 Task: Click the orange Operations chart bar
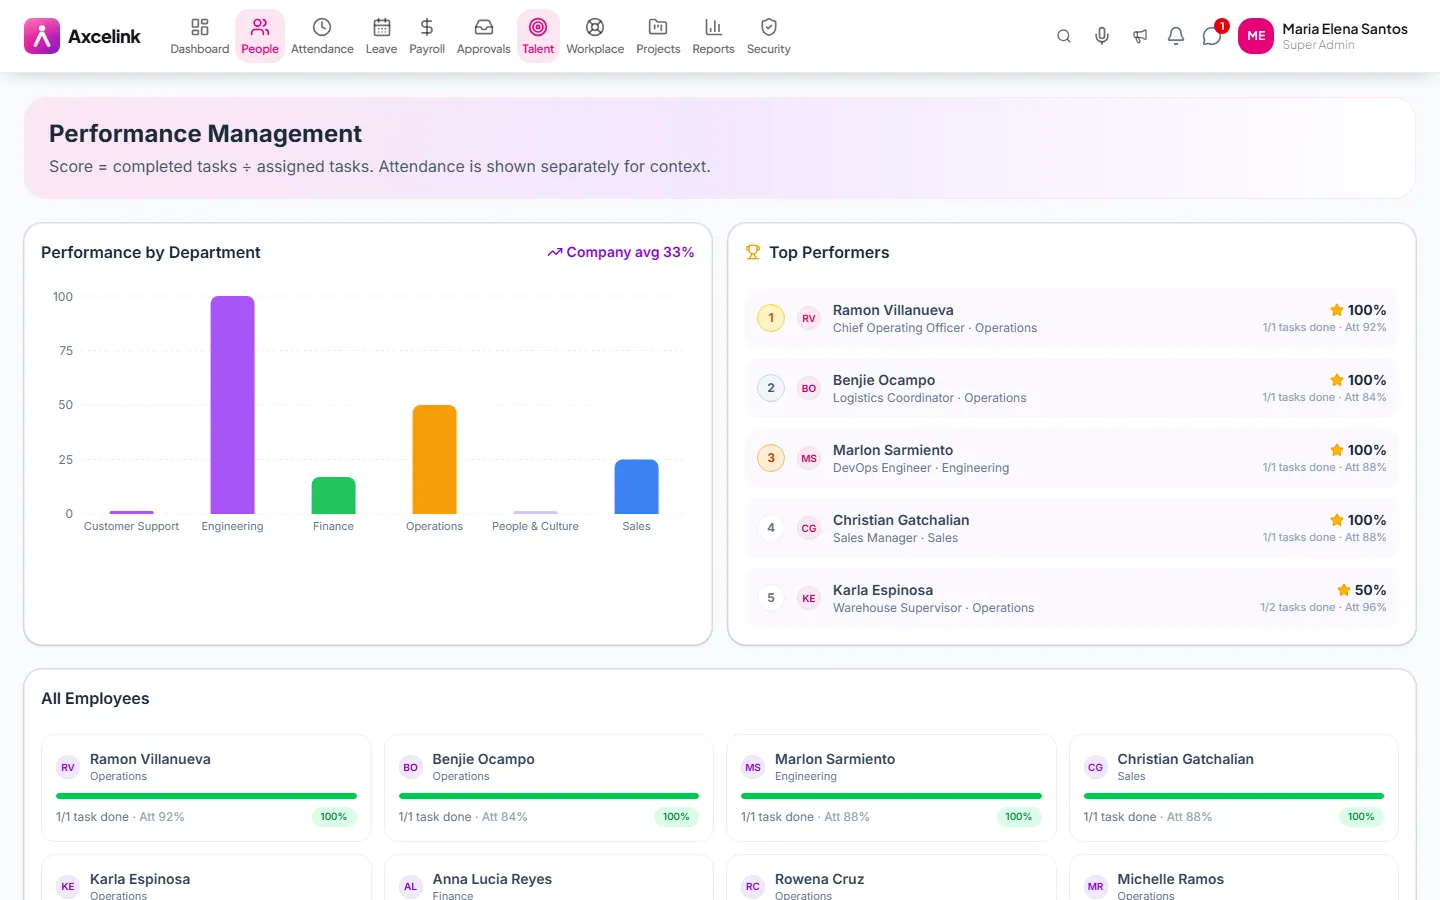click(434, 459)
